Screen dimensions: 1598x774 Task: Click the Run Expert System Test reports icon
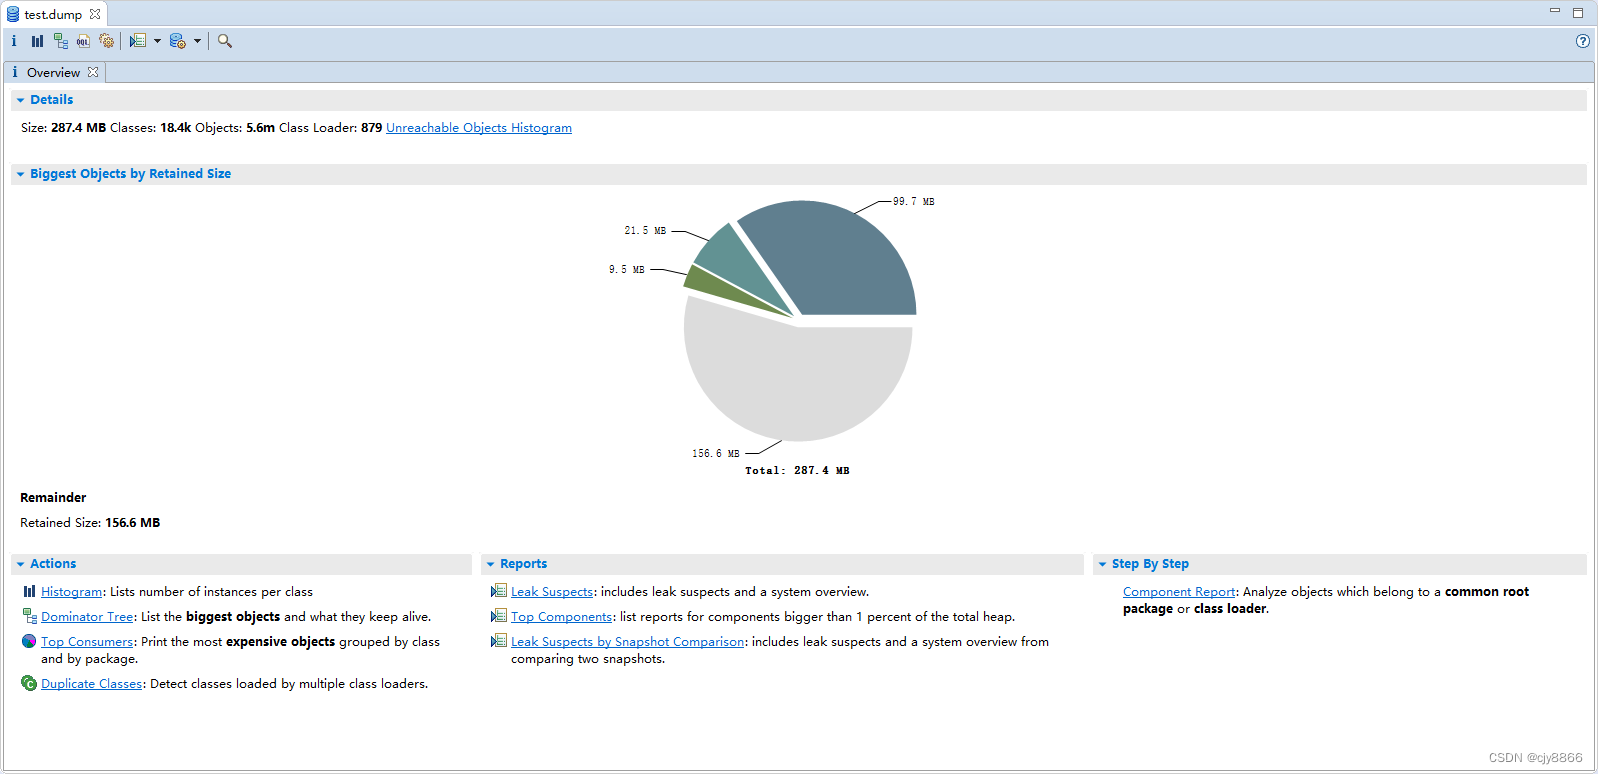[138, 41]
